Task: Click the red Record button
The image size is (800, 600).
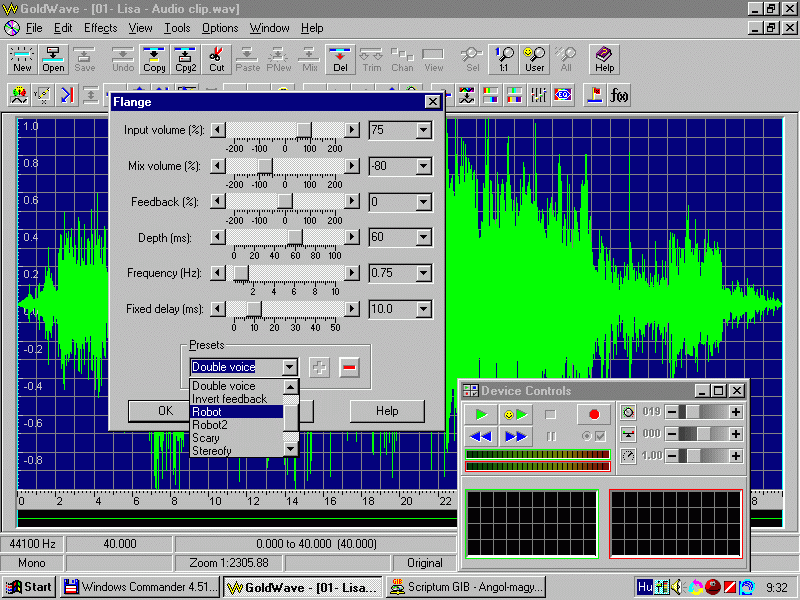Action: point(594,414)
